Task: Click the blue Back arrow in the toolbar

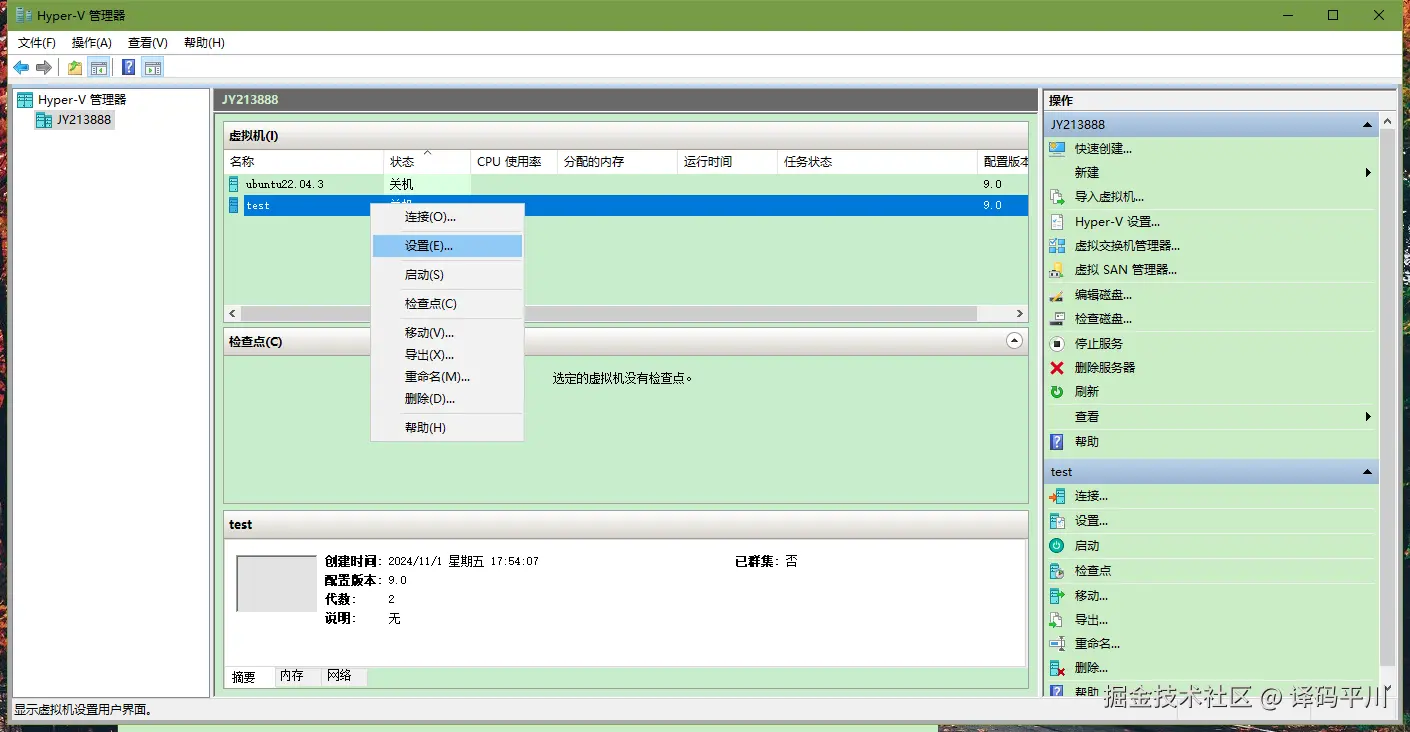Action: pos(21,68)
